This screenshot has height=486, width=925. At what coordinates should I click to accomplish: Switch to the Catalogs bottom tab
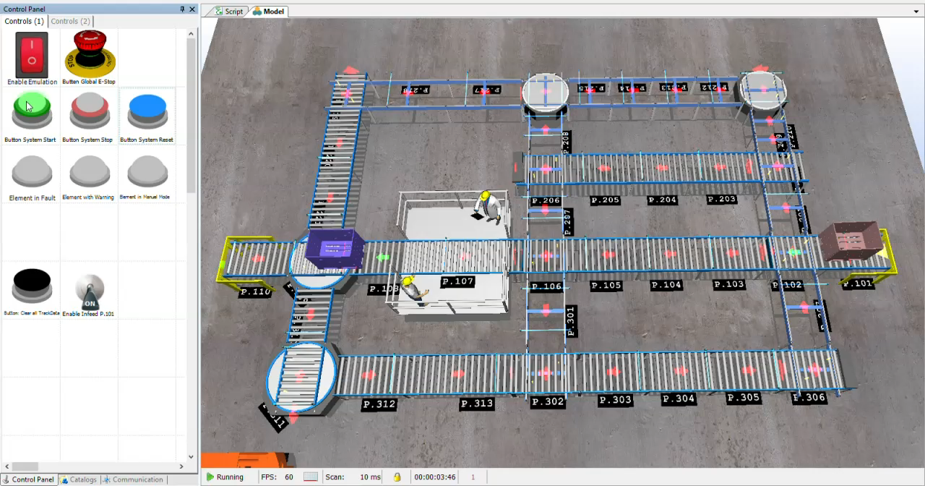point(79,480)
